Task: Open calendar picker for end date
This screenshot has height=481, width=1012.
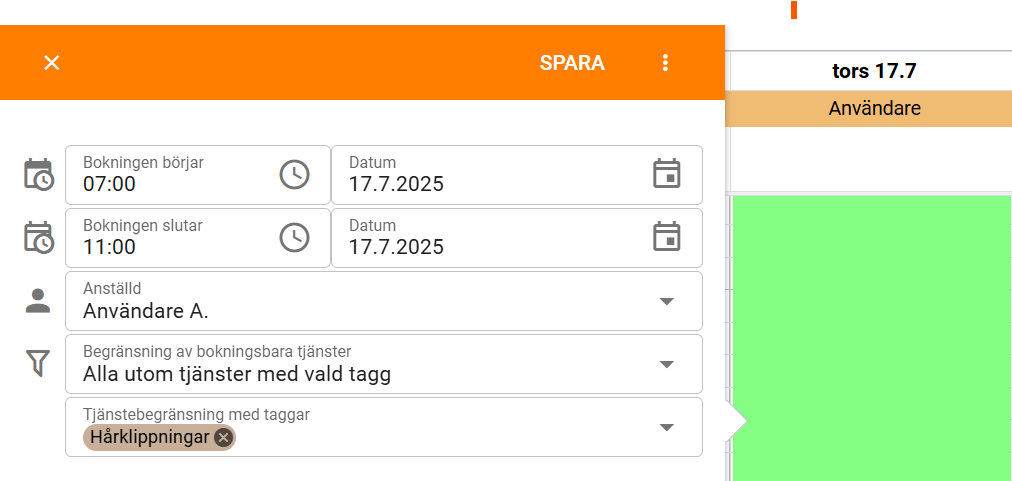Action: point(666,237)
